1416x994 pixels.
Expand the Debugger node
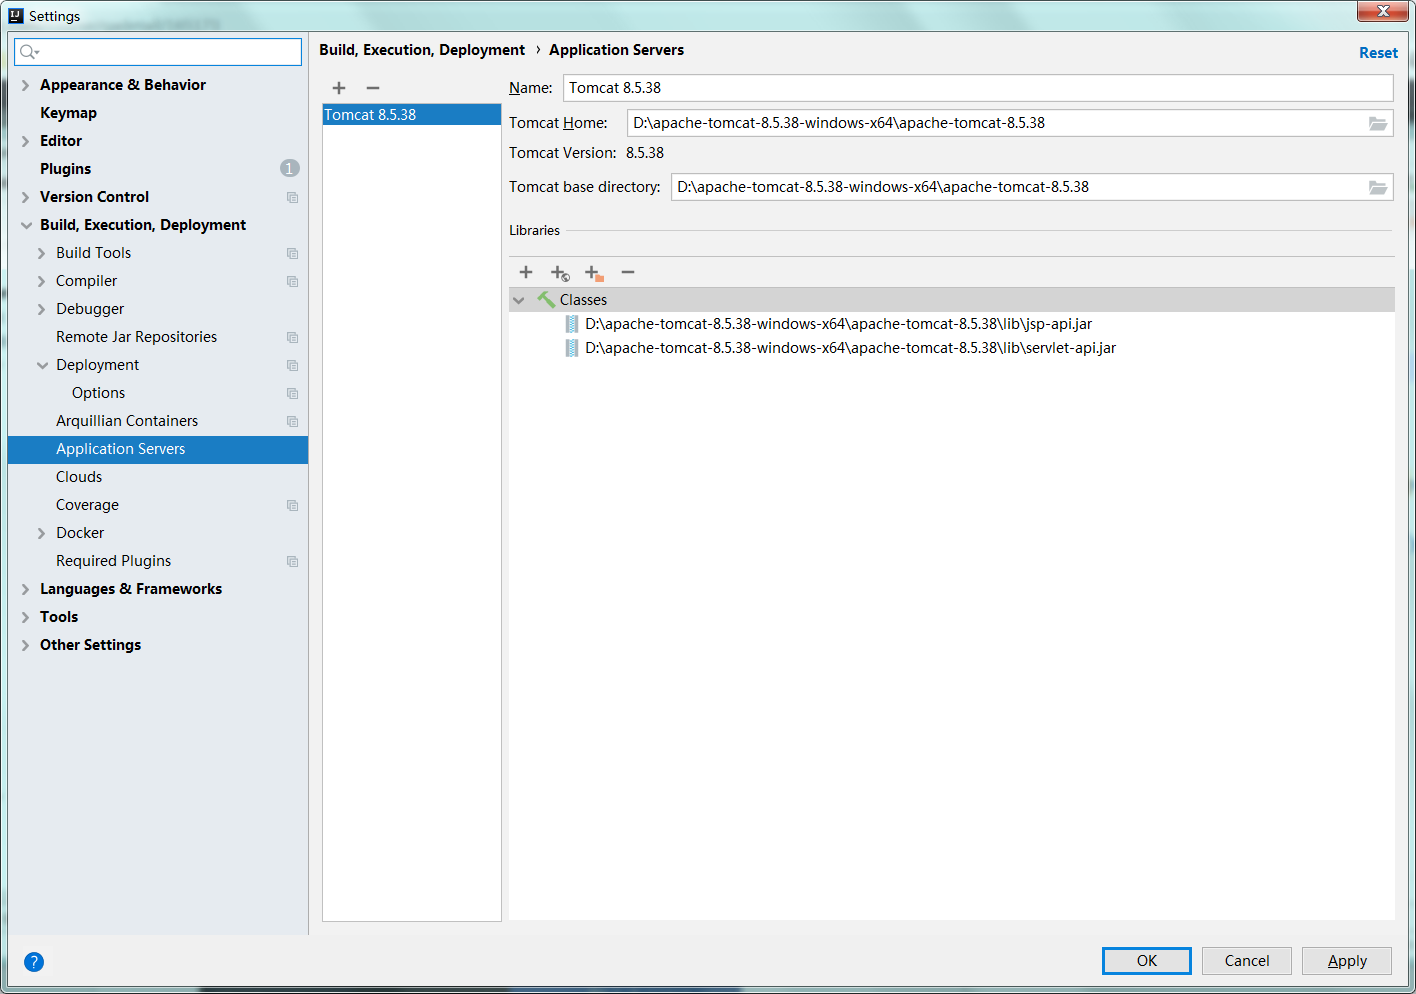pos(42,309)
